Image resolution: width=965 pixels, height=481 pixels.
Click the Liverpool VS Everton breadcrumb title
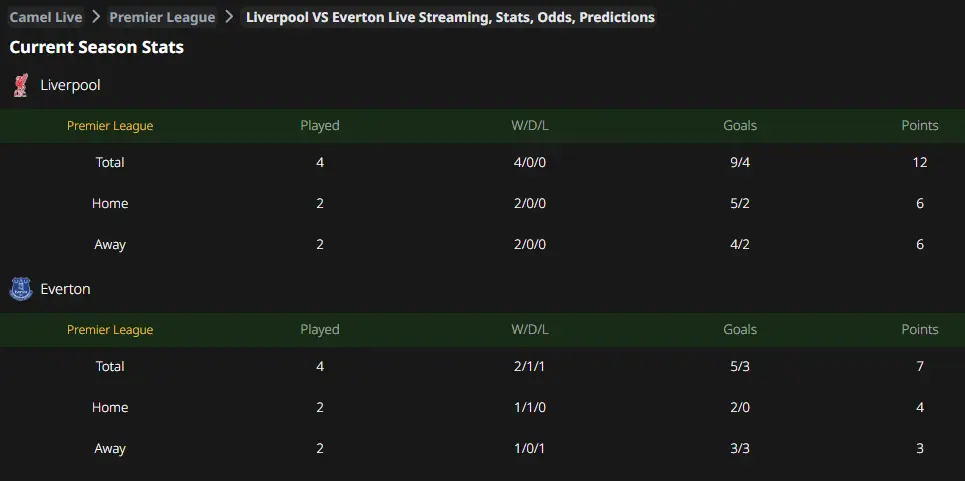pos(450,17)
